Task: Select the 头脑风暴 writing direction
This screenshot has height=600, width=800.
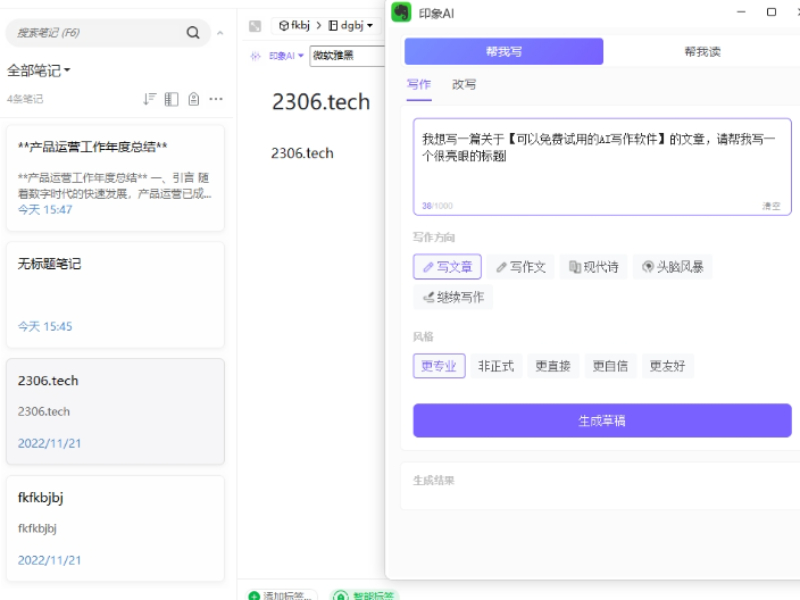Action: 672,267
